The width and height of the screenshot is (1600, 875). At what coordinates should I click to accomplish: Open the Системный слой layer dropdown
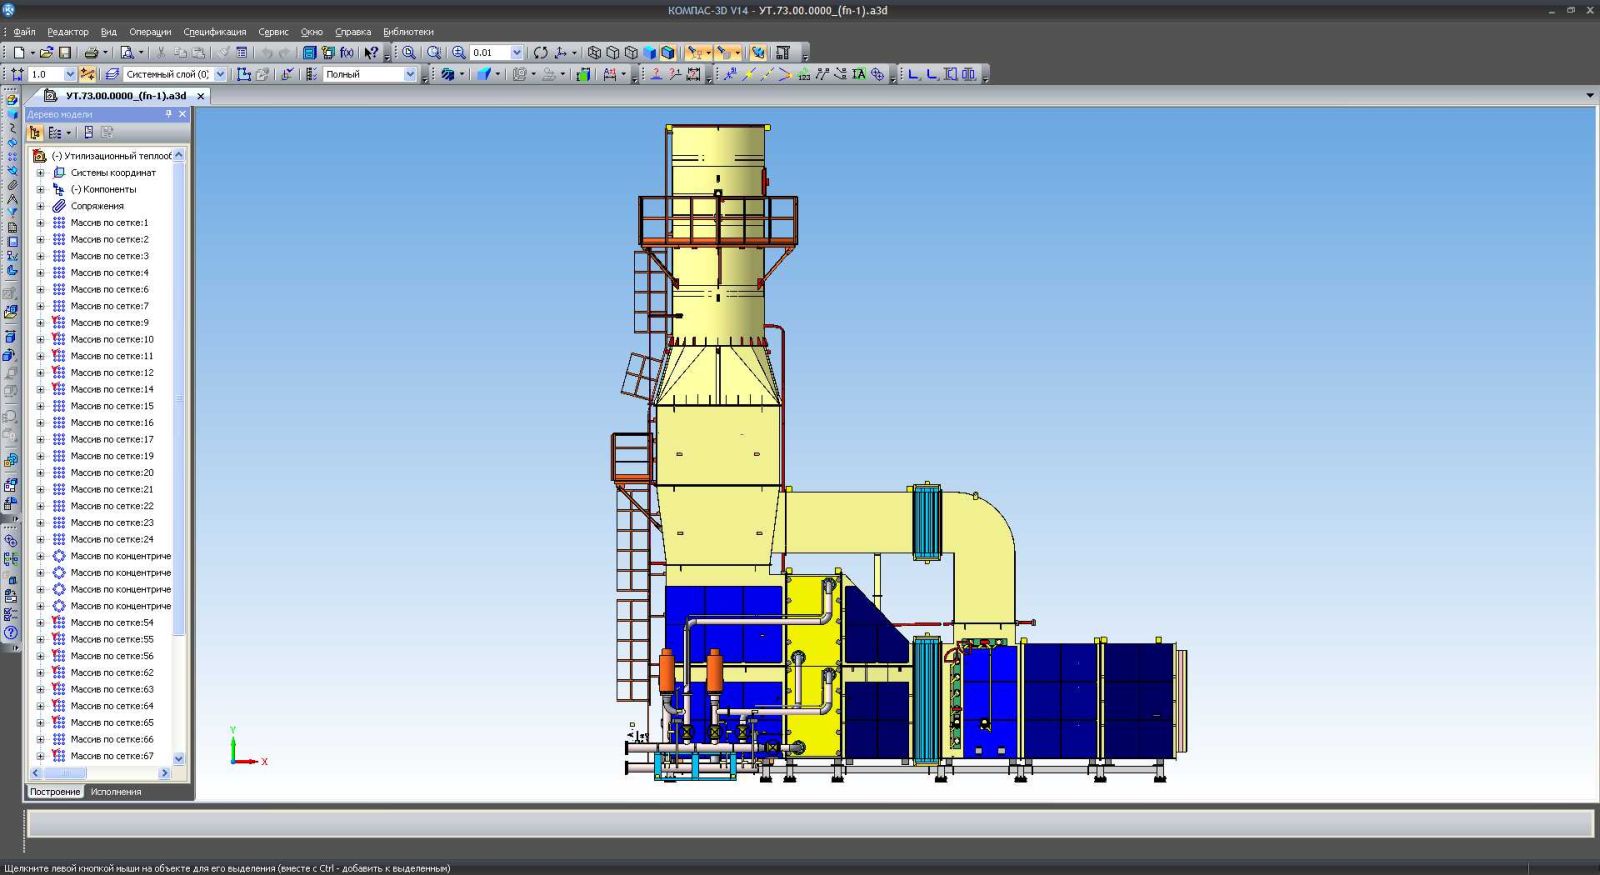(220, 74)
